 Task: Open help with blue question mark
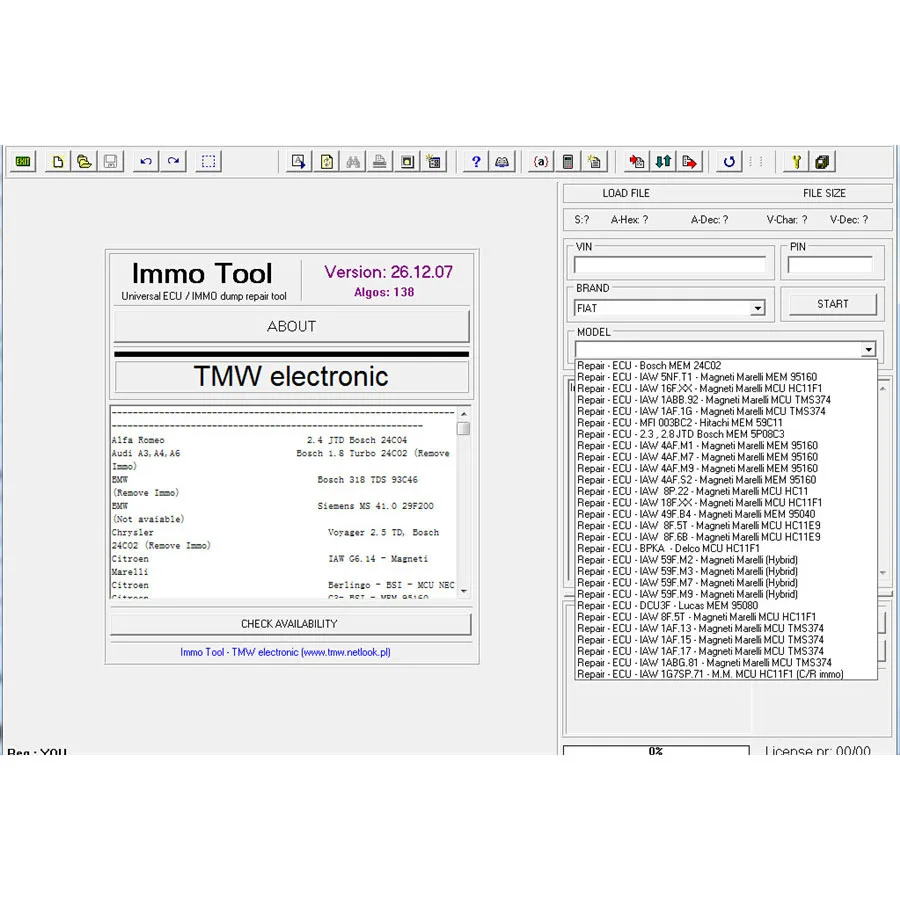476,161
